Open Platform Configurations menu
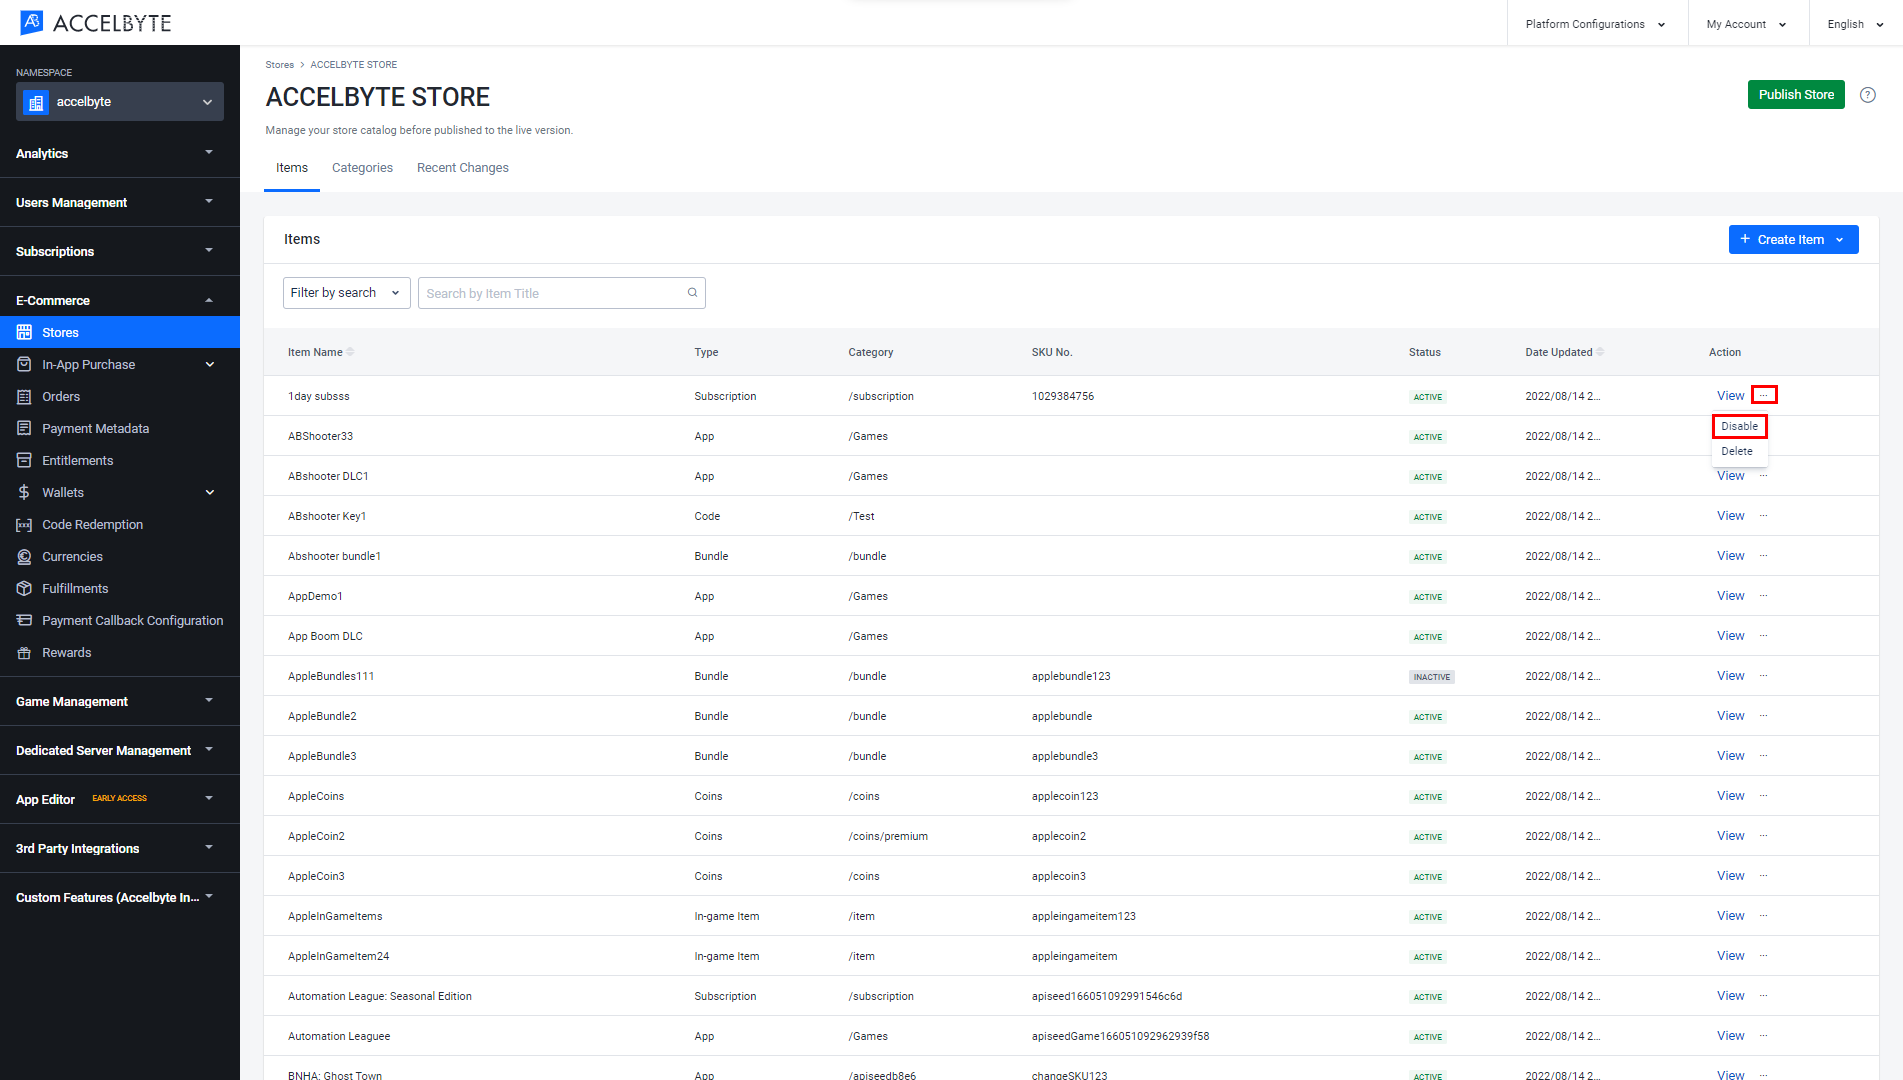This screenshot has width=1903, height=1080. (x=1596, y=24)
